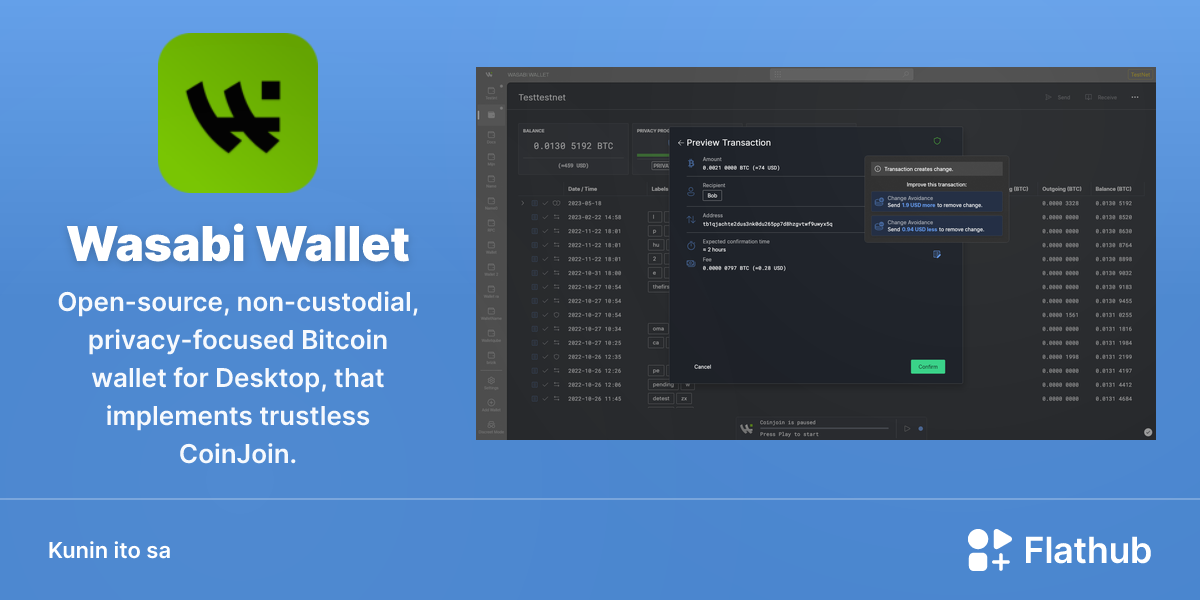Select the 2022-10-26 12:06 transaction row
The height and width of the screenshot is (600, 1200).
594,384
